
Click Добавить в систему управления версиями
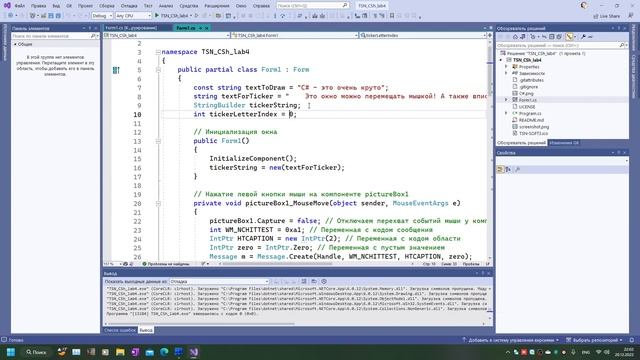(x=511, y=340)
